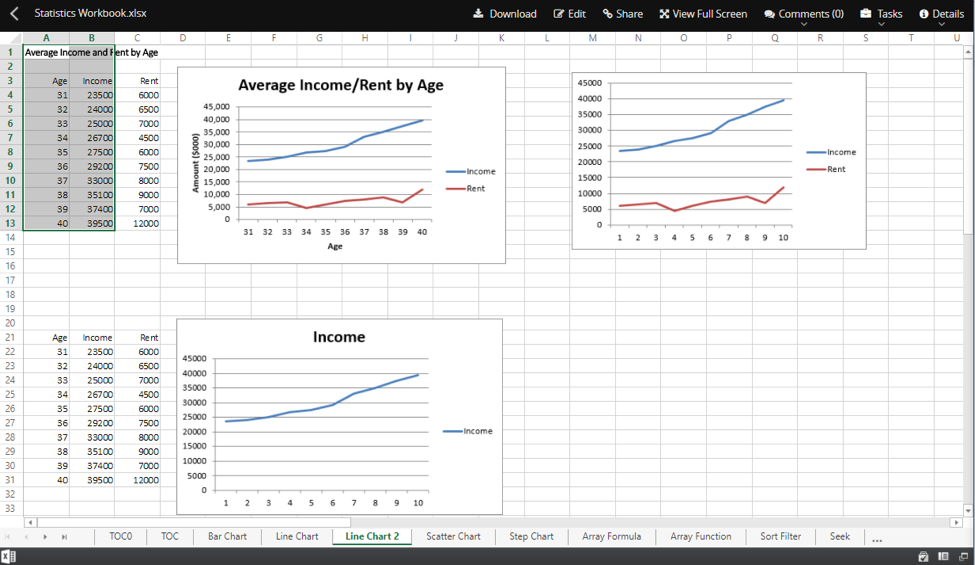Click Income legend entry in right chart
The height and width of the screenshot is (565, 975).
831,152
